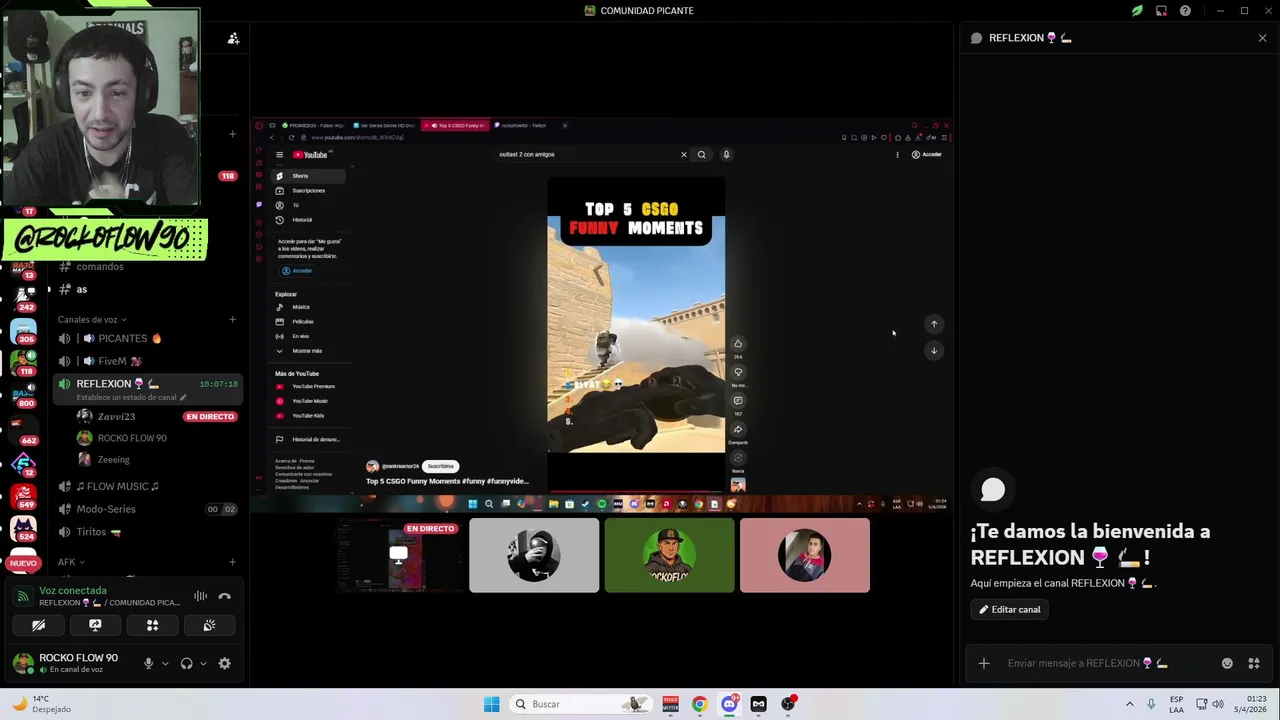1280x720 pixels.
Task: Open the Discord inbox icon in title bar
Action: [x=1161, y=11]
